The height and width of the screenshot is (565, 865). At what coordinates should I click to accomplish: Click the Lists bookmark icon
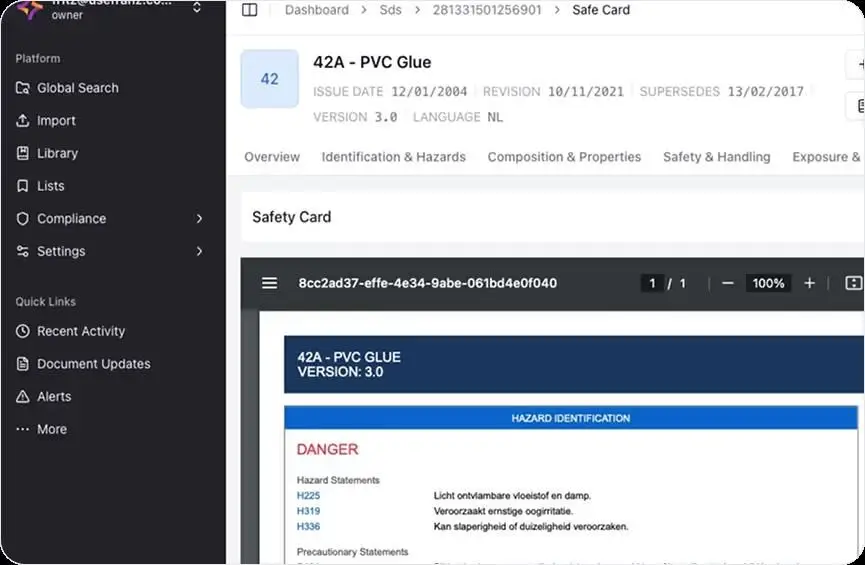click(23, 186)
